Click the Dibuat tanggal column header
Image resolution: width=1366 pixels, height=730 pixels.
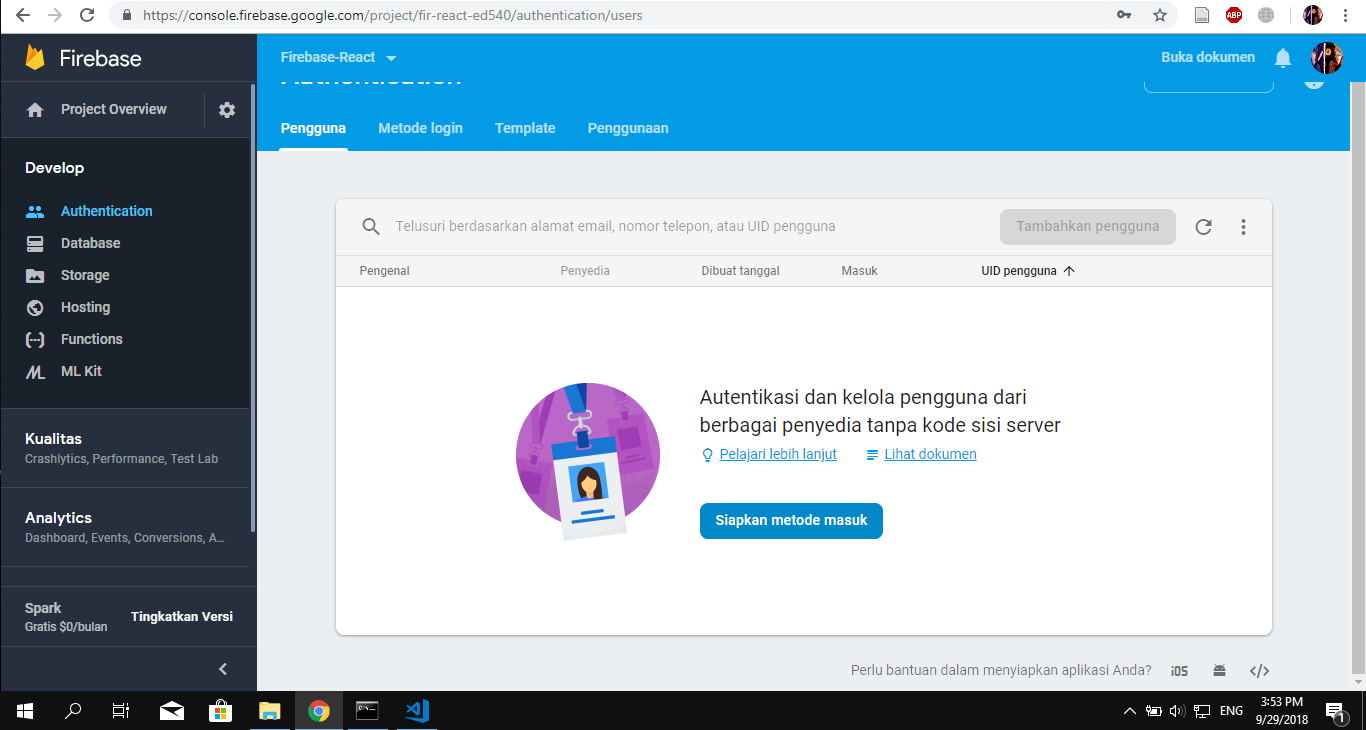pos(740,271)
